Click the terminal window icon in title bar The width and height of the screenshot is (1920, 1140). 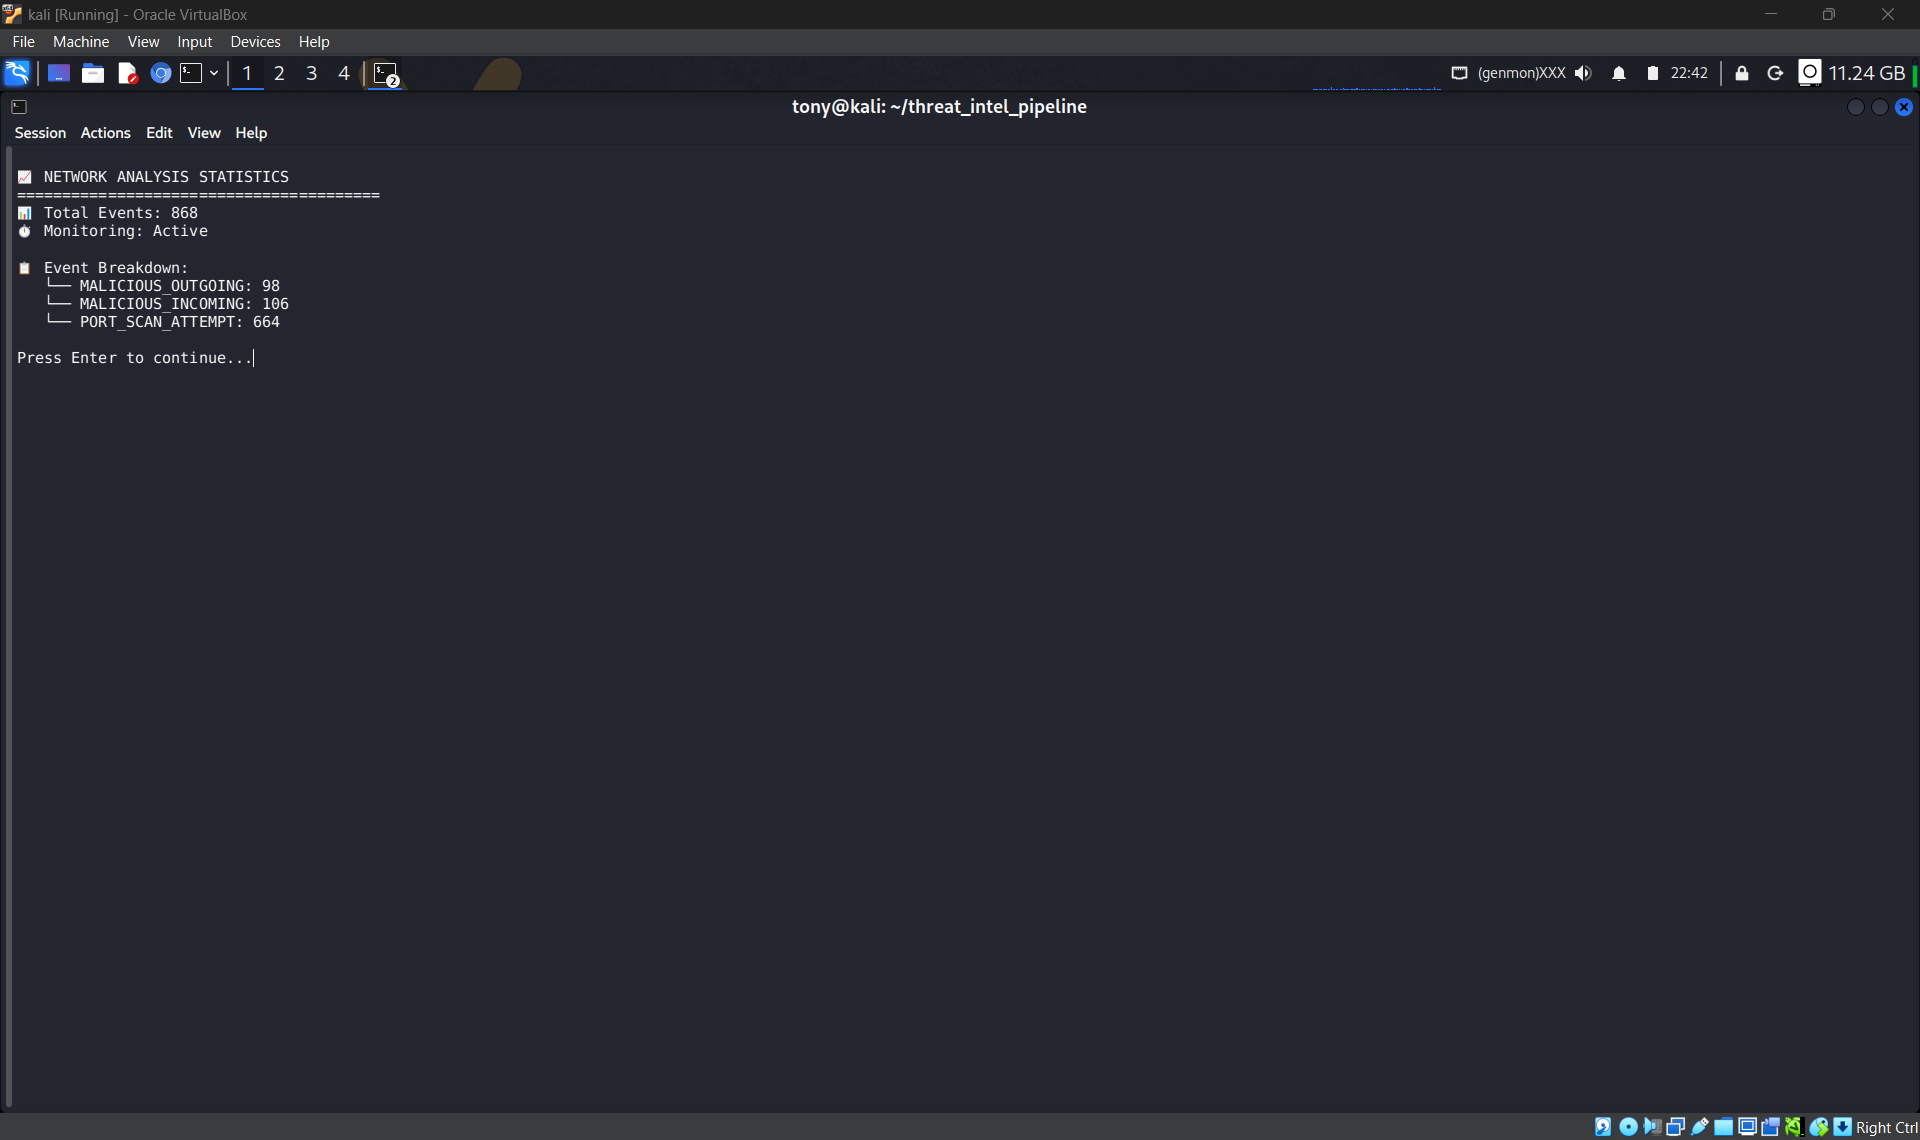coord(19,107)
